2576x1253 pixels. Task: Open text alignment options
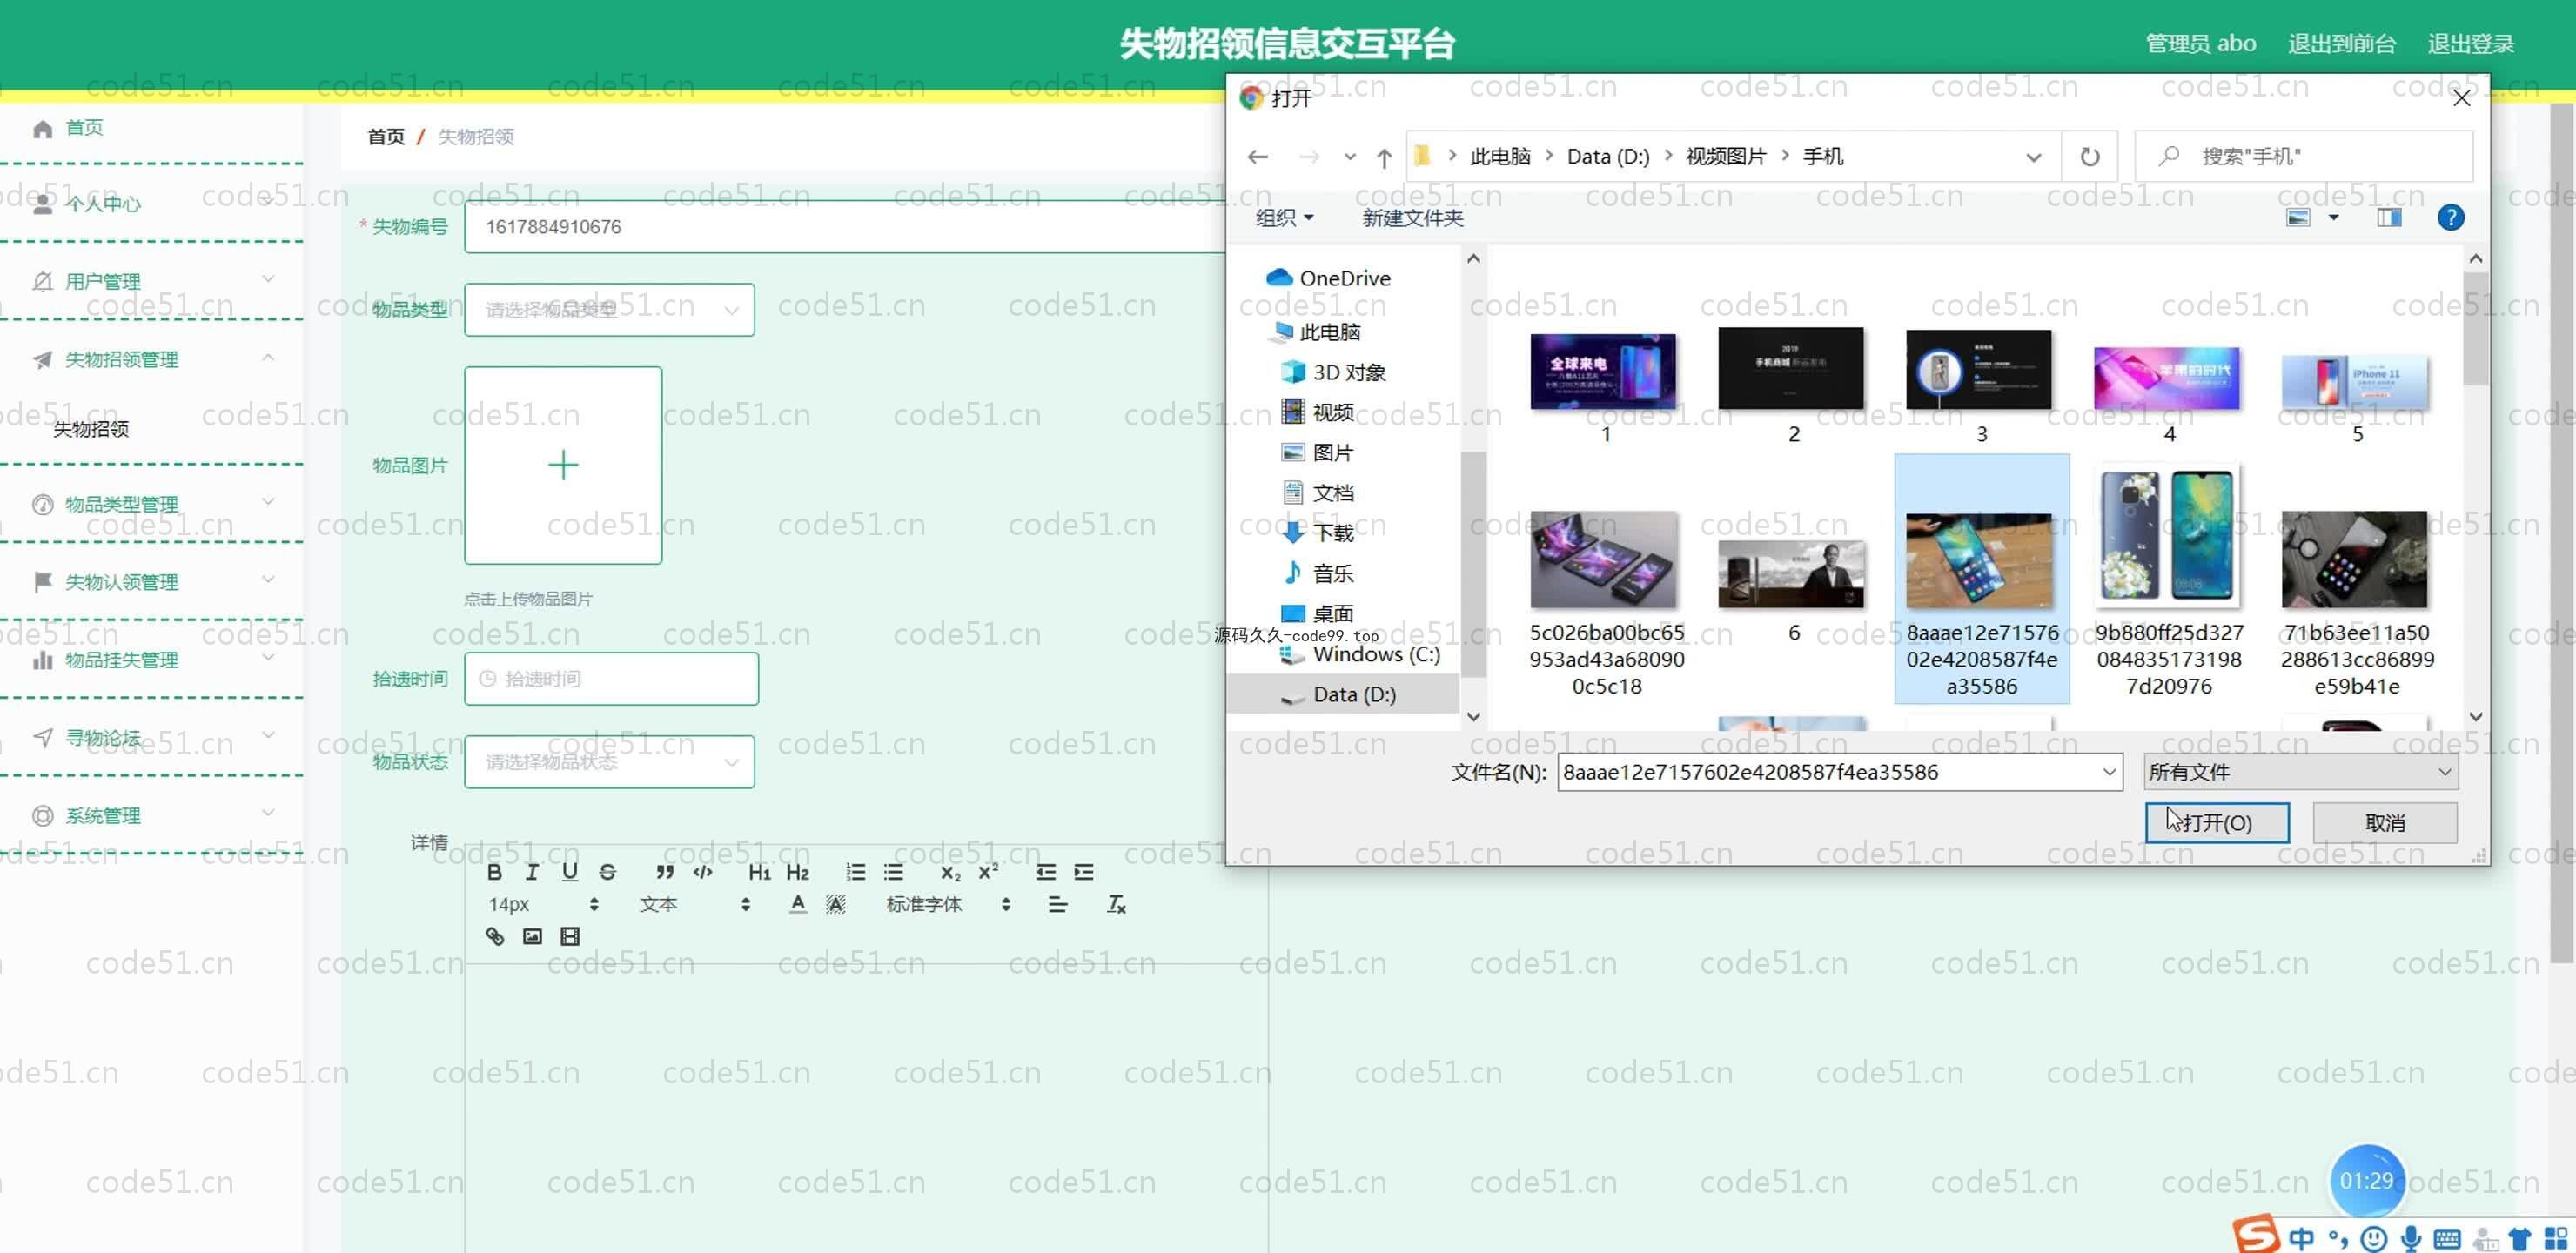(1057, 904)
